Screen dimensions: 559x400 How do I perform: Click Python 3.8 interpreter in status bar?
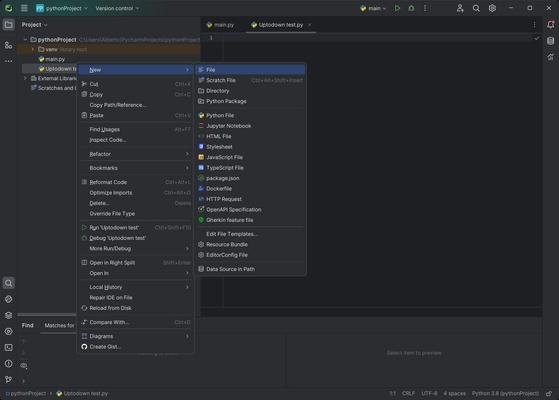point(505,393)
